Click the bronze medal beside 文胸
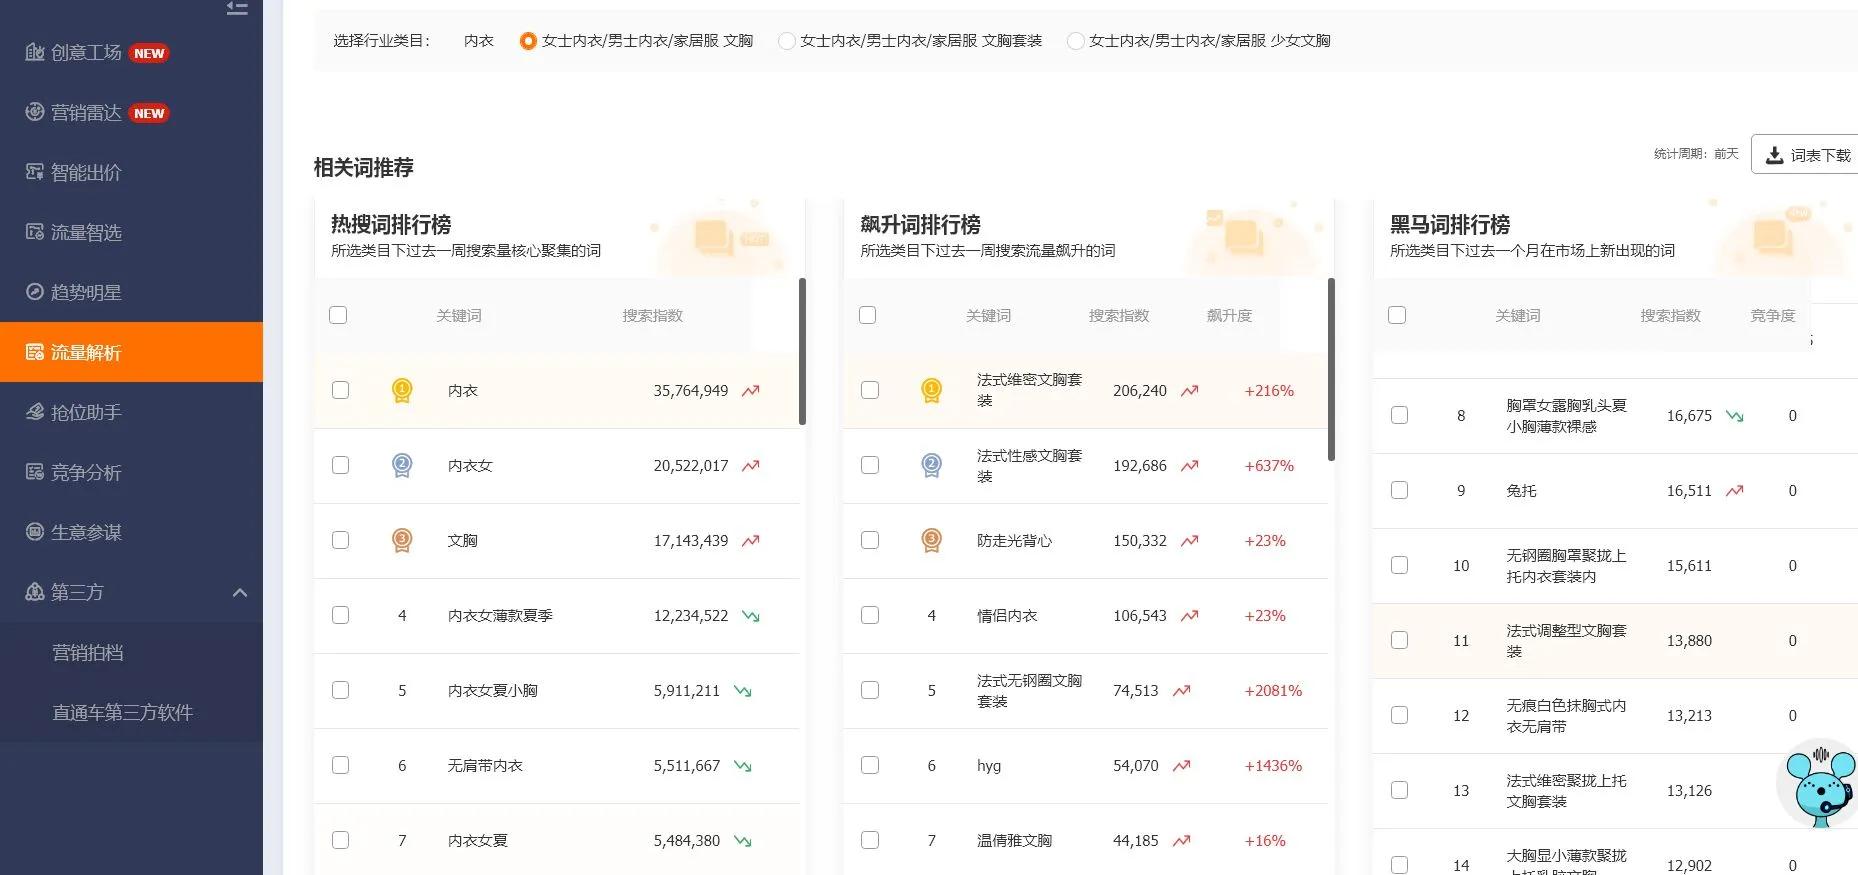 click(402, 541)
